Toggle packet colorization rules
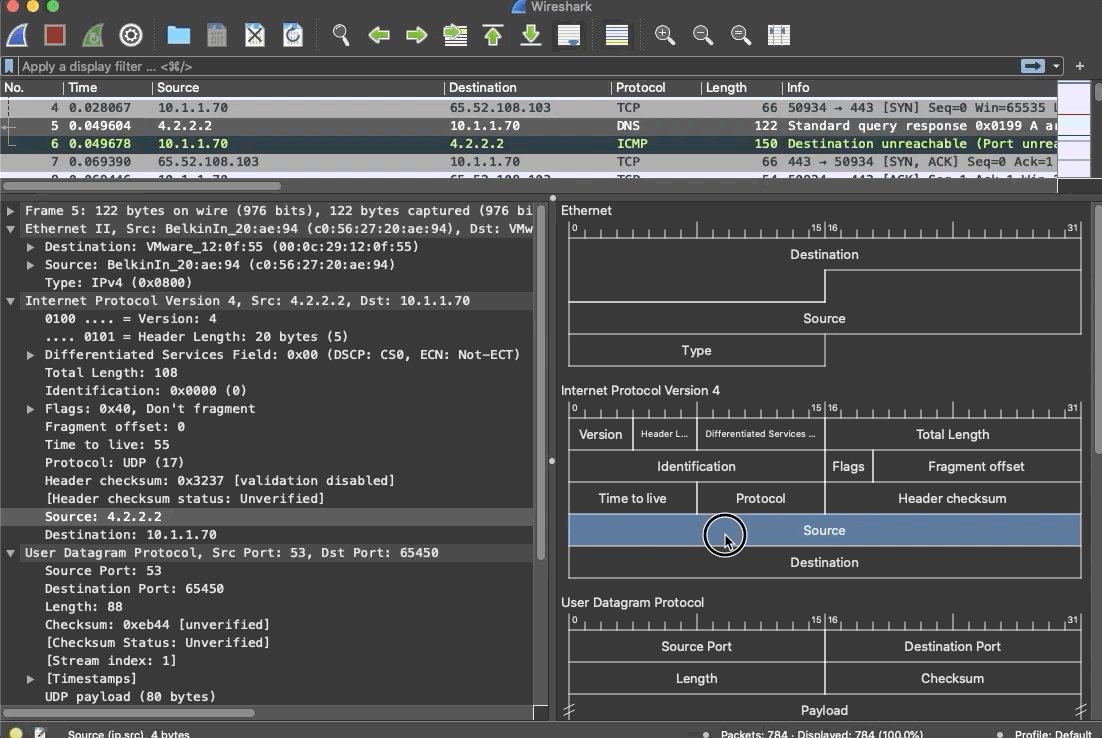The height and width of the screenshot is (738, 1102). tap(616, 34)
